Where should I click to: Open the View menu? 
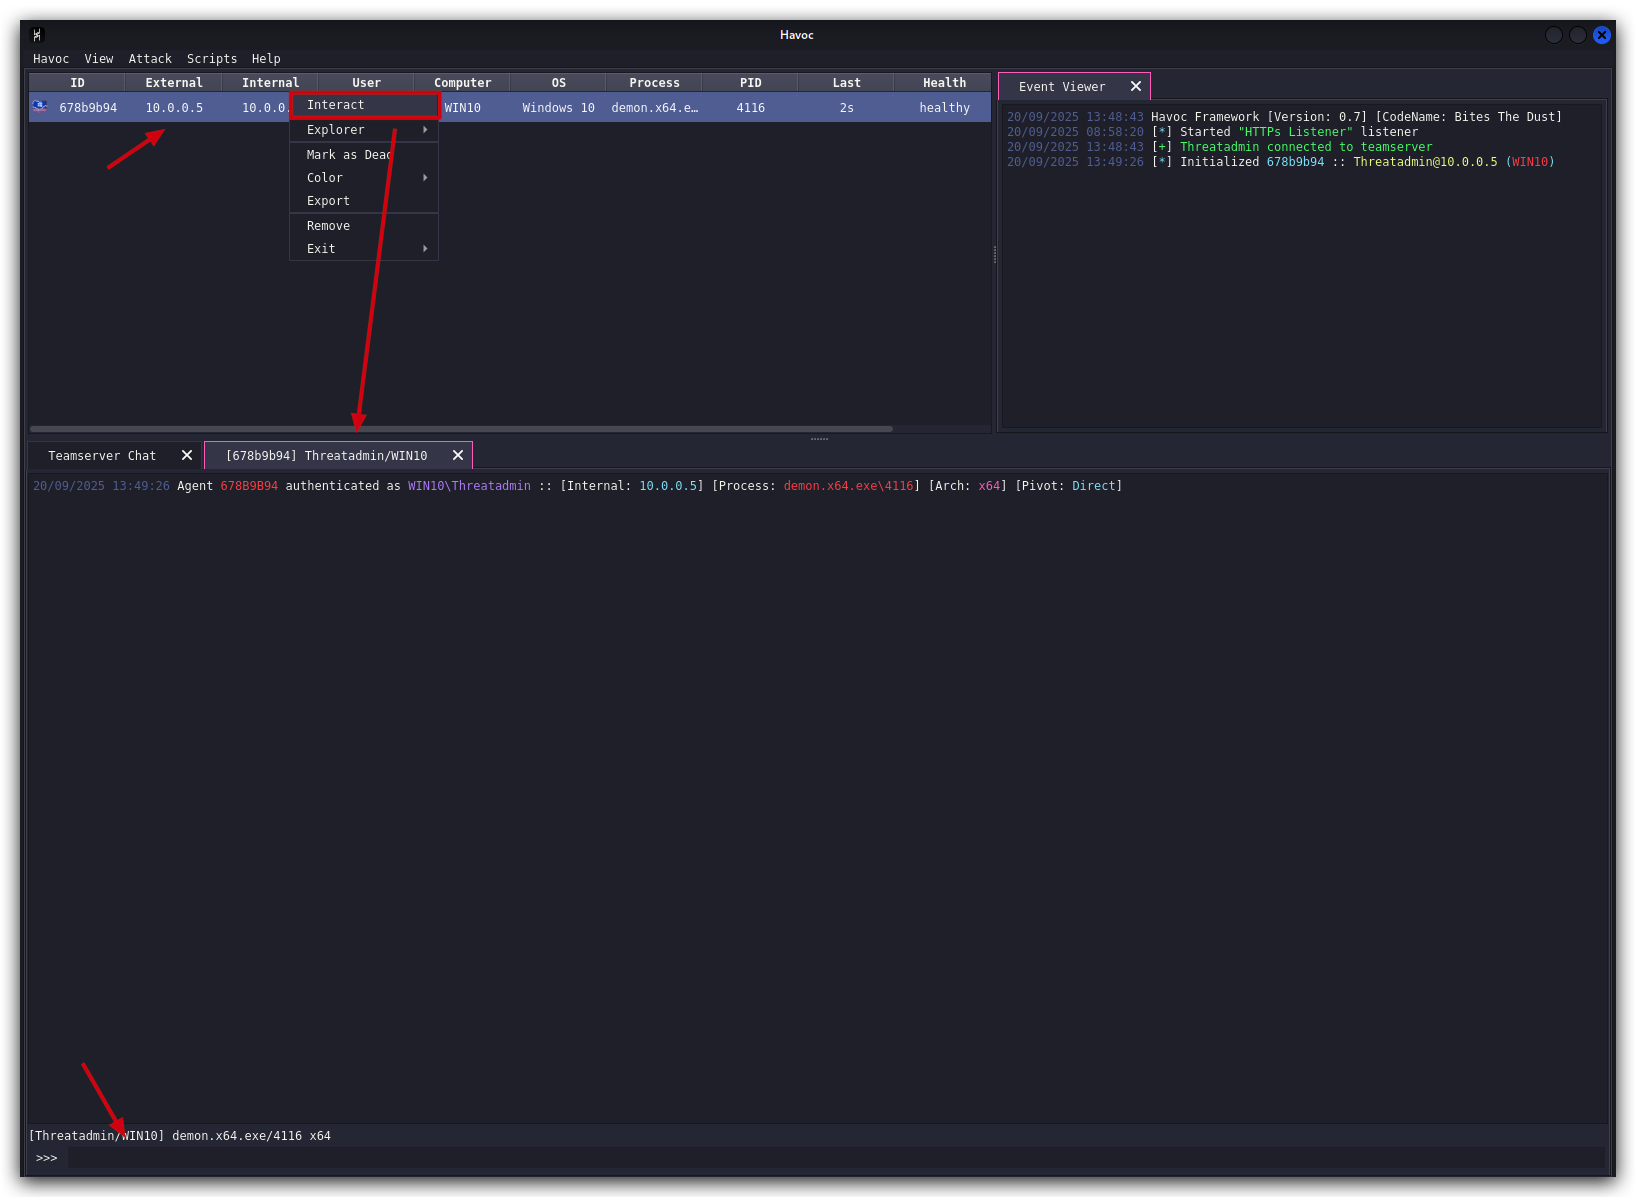(x=99, y=59)
